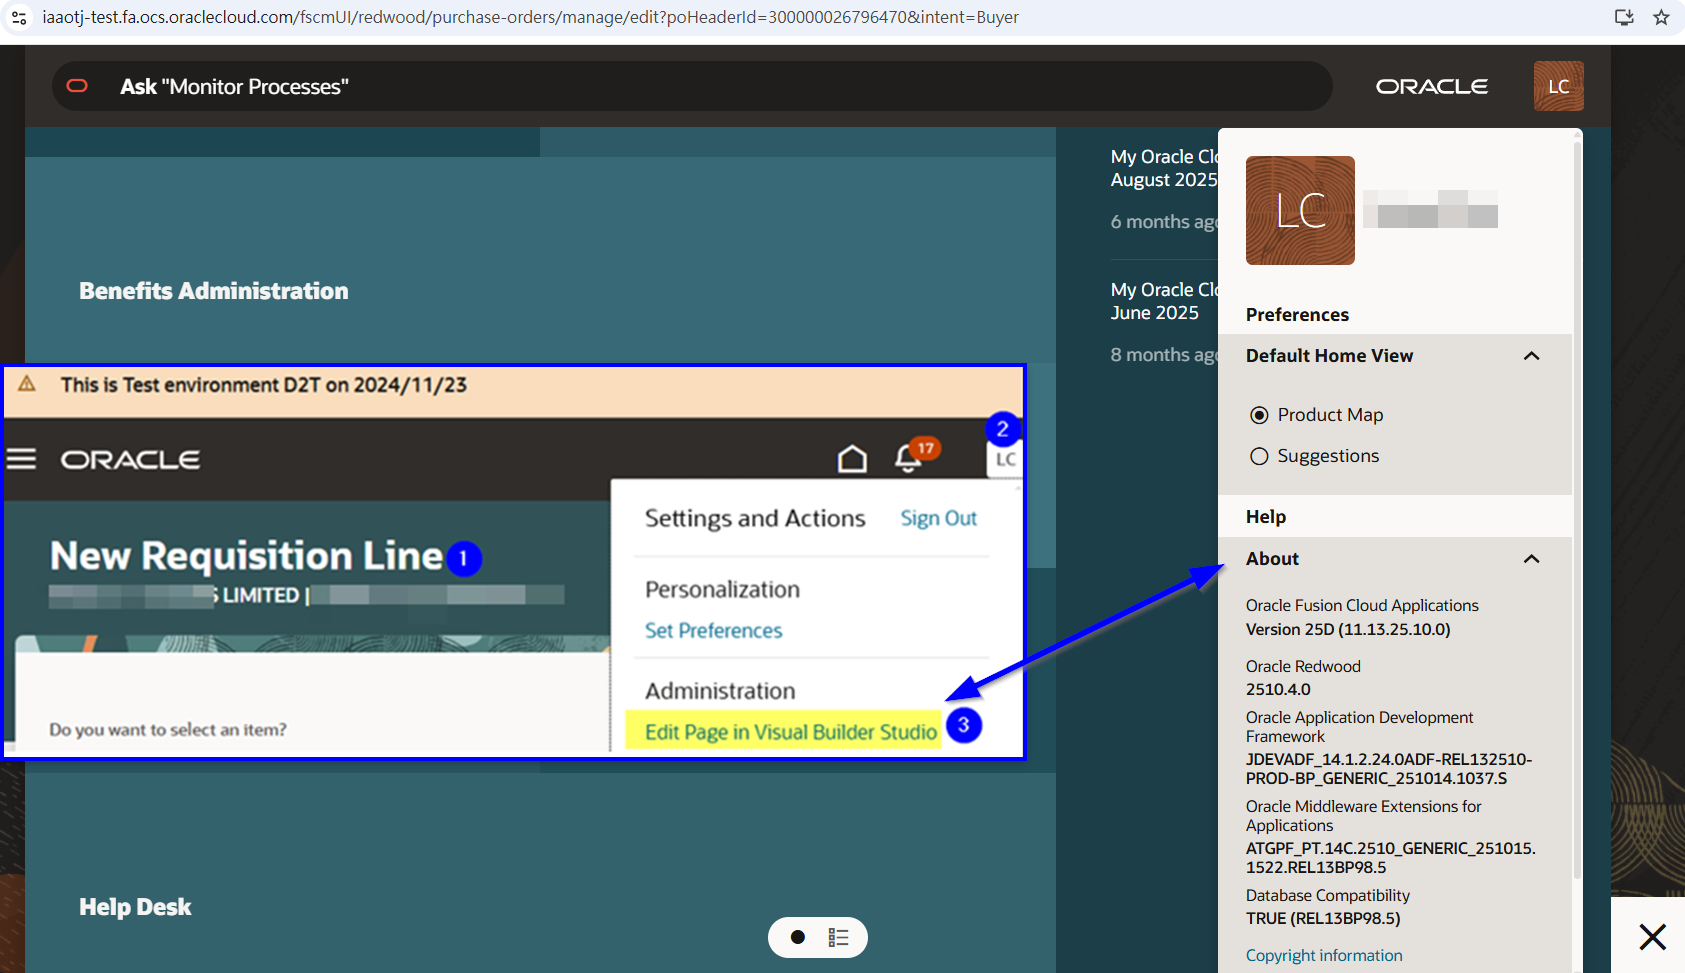Screen dimensions: 1685x973
Task: Open the Help Desk tile
Action: (x=135, y=907)
